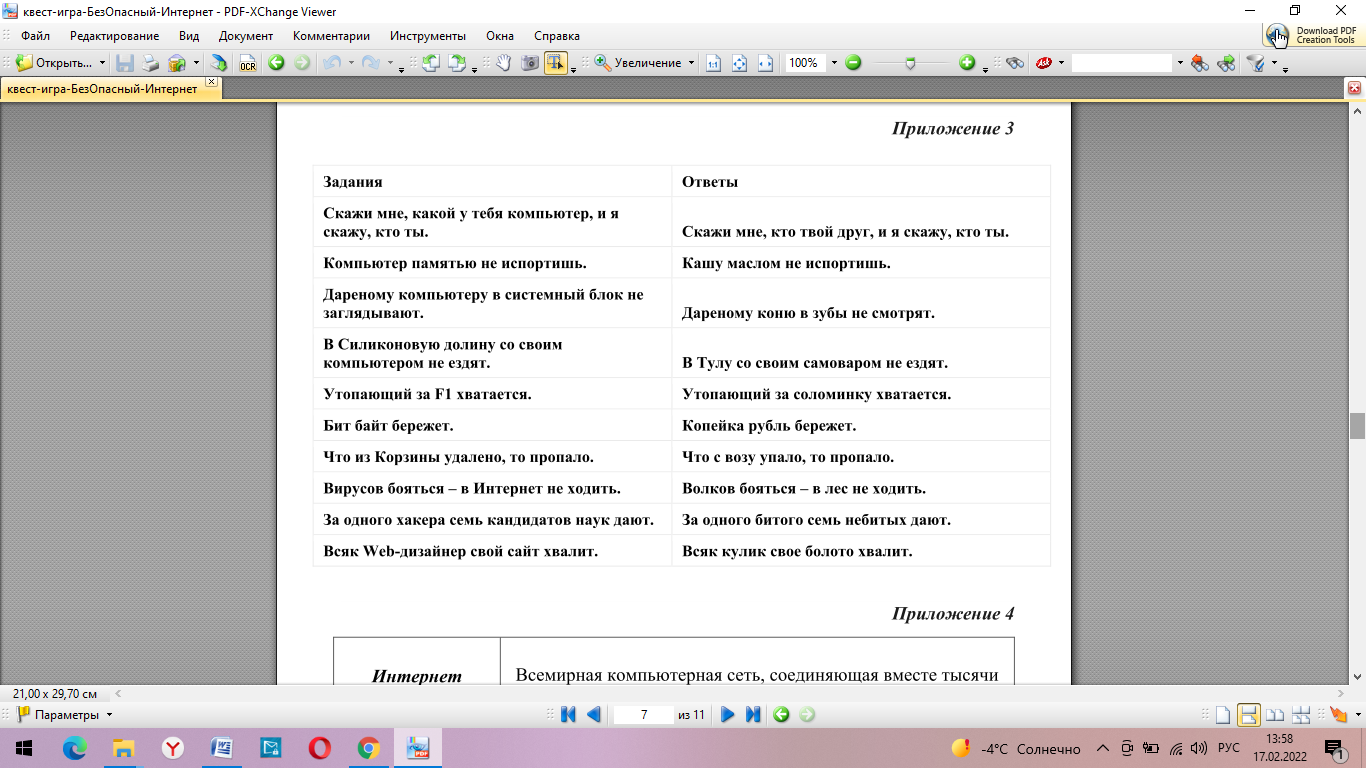The height and width of the screenshot is (768, 1366).
Task: Click Download PDF Creation Tools button
Action: click(x=1310, y=35)
